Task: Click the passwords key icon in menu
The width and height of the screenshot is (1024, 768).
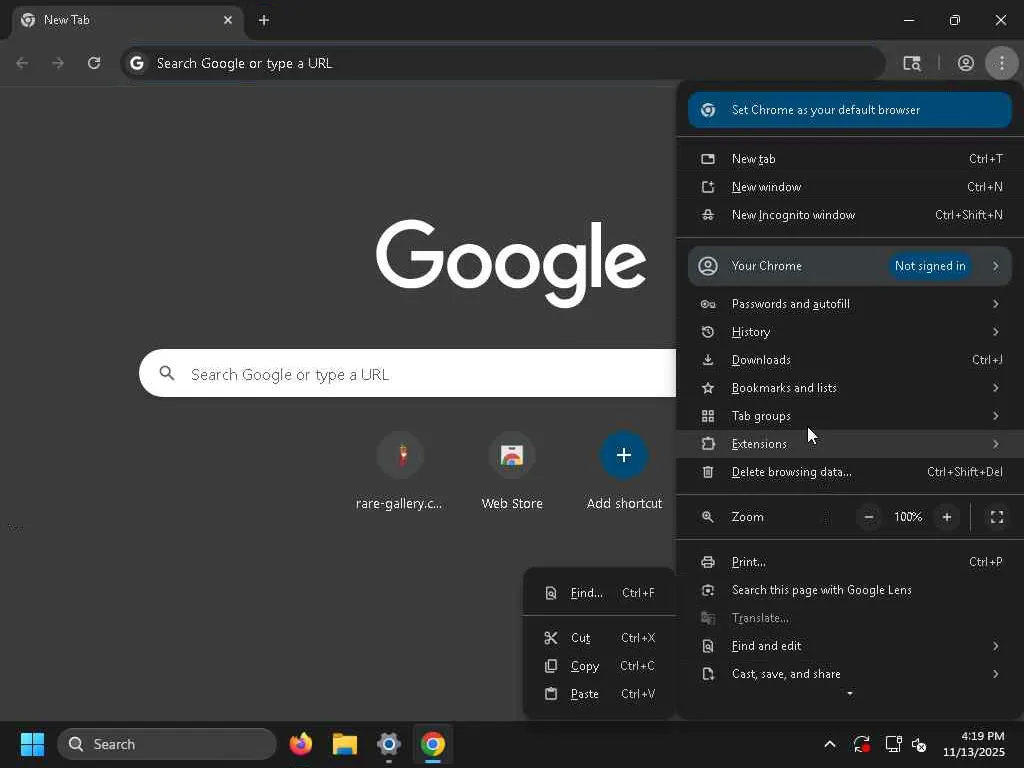Action: (708, 304)
